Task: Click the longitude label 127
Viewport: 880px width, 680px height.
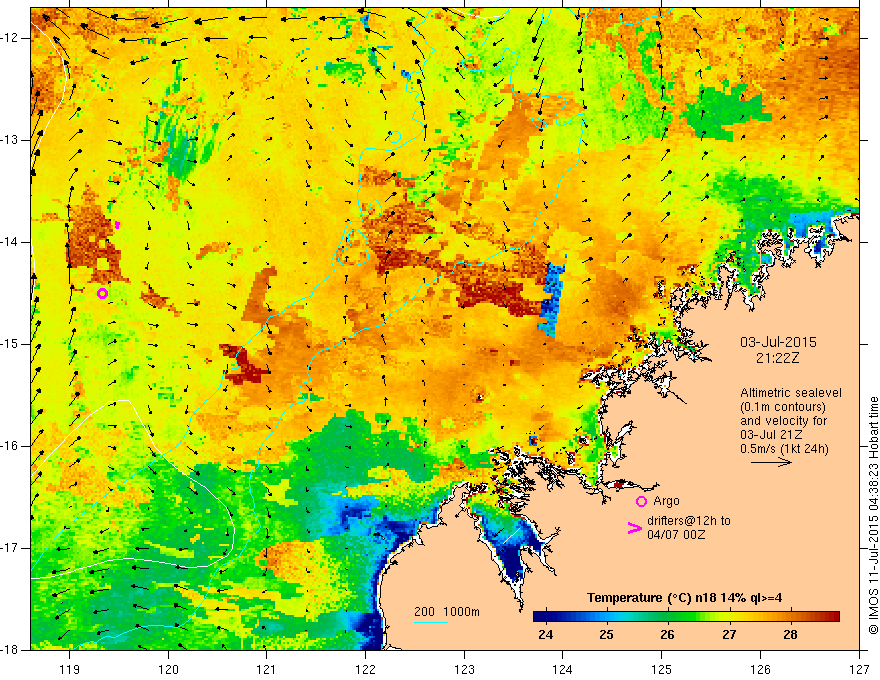Action: (x=859, y=669)
